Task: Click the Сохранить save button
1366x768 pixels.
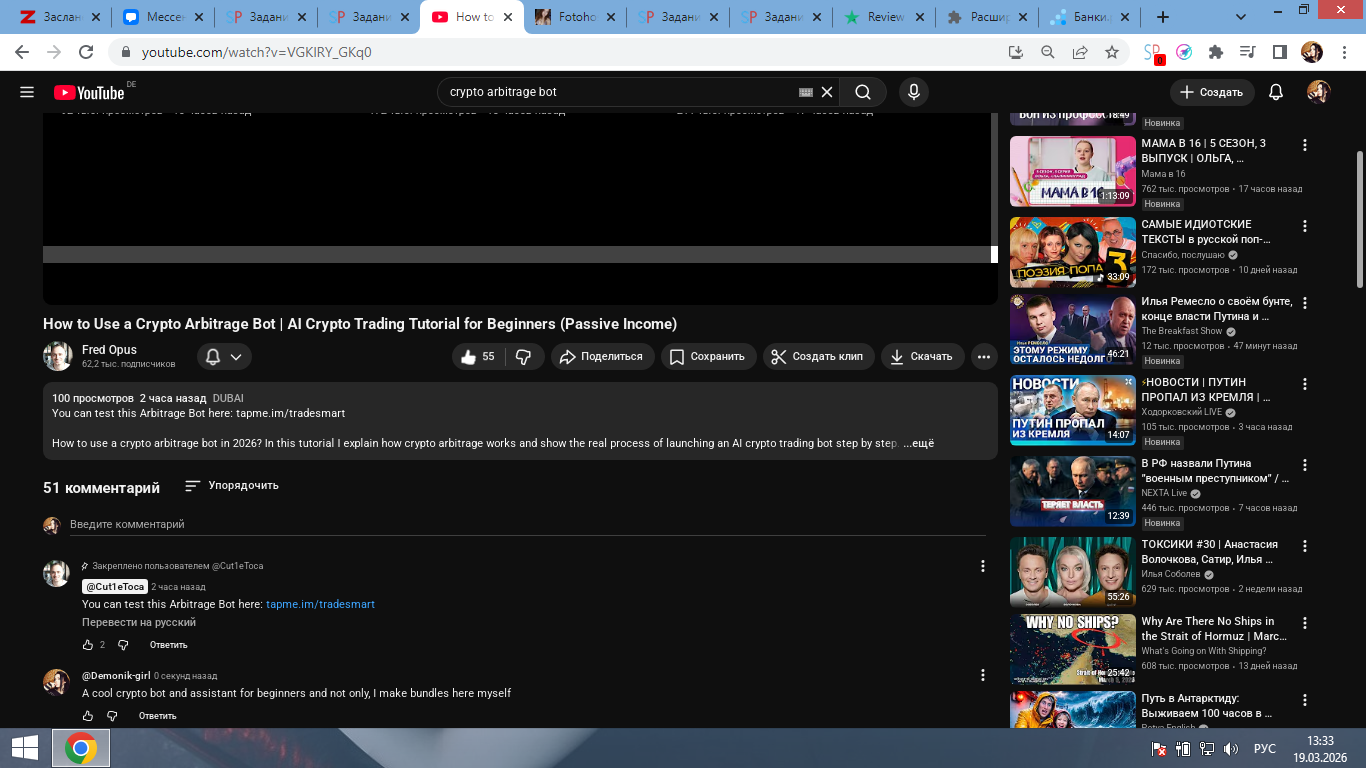Action: point(709,356)
